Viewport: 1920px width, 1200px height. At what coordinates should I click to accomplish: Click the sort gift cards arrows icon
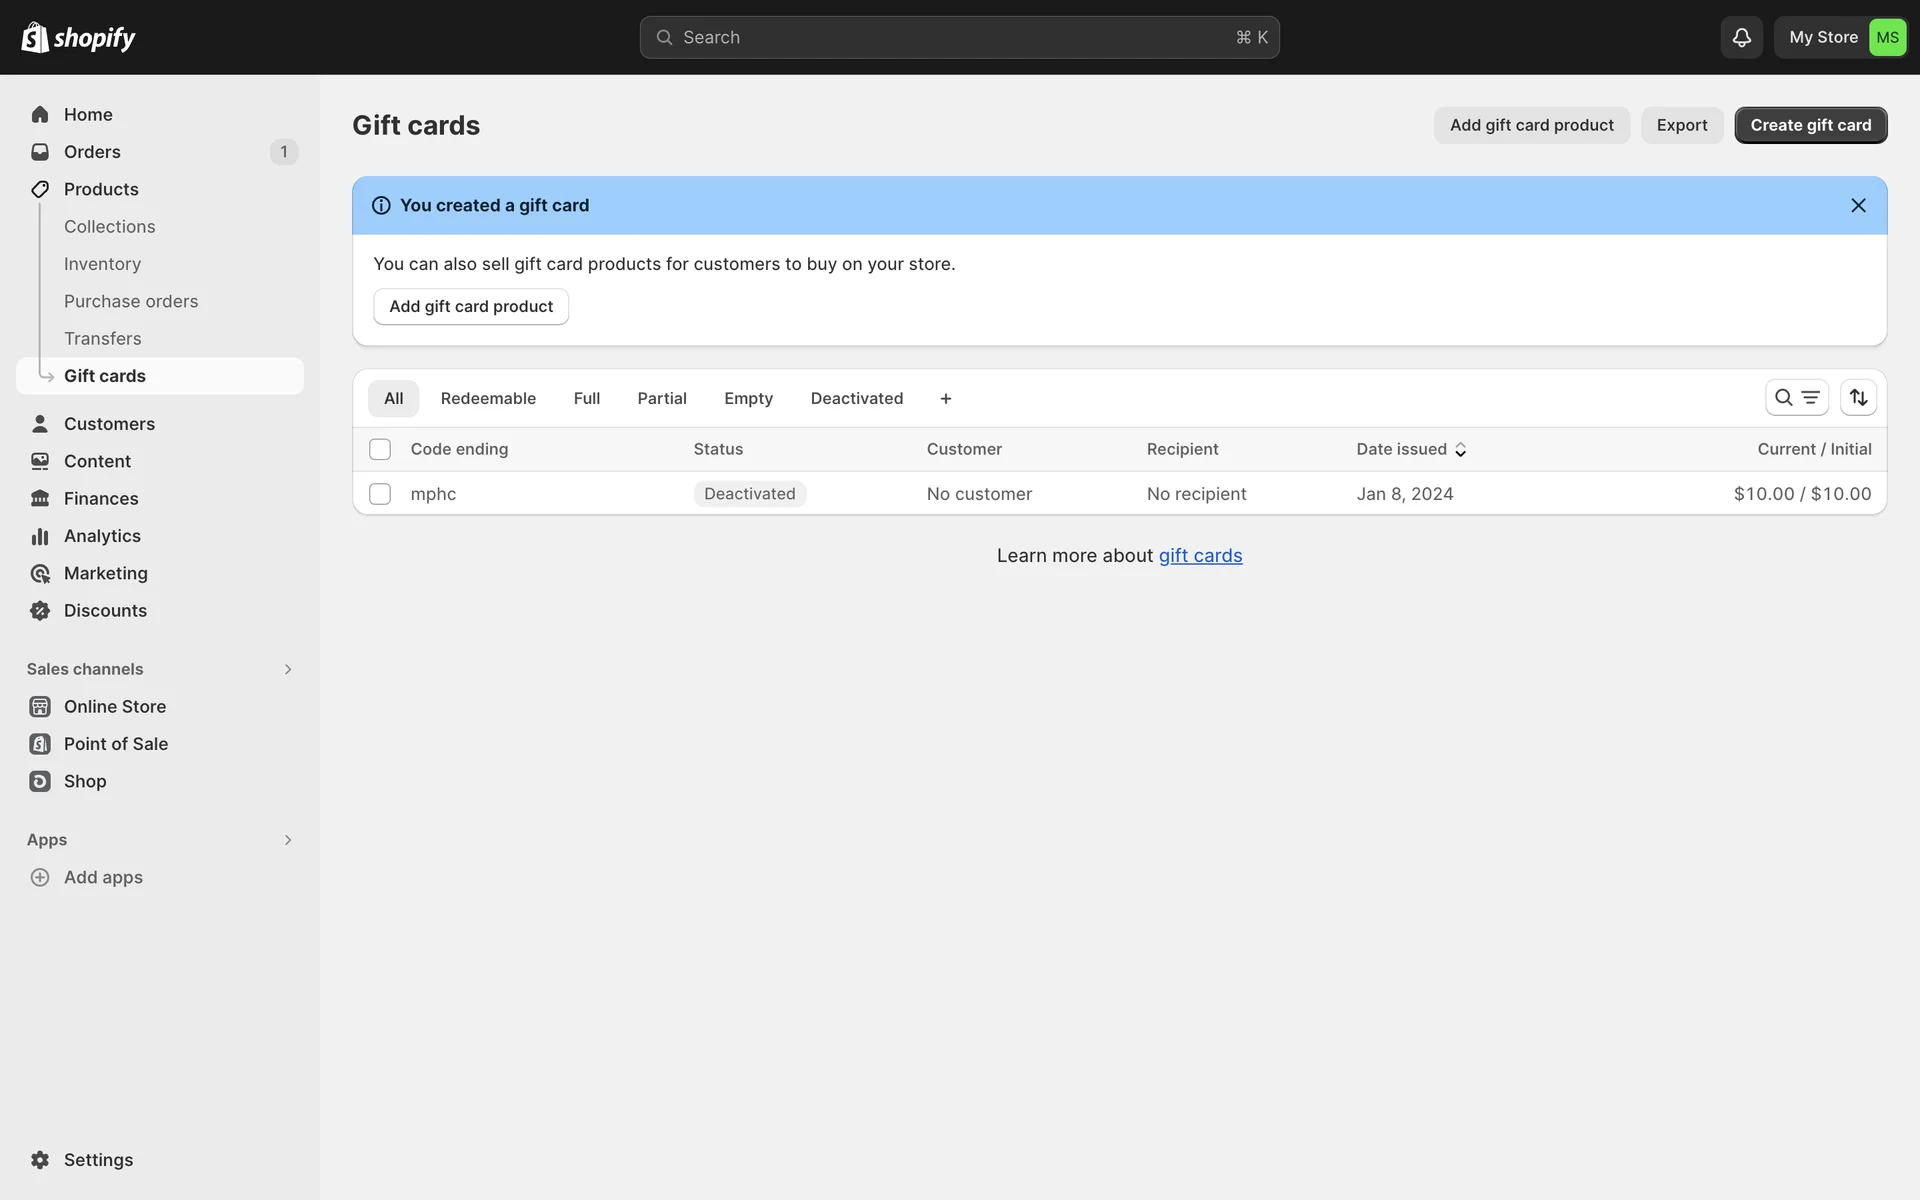point(1858,398)
